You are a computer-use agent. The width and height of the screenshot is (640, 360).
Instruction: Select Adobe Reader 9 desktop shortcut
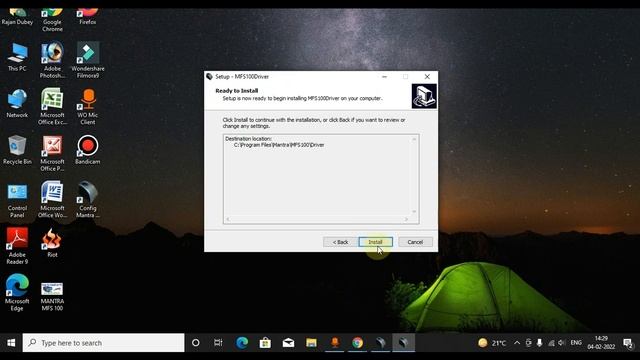point(17,246)
